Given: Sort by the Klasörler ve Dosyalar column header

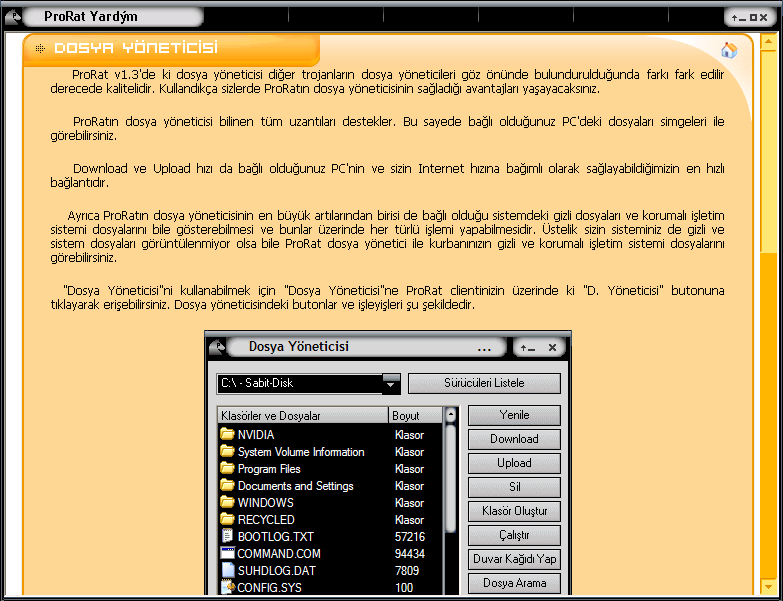Looking at the screenshot, I should [x=302, y=415].
